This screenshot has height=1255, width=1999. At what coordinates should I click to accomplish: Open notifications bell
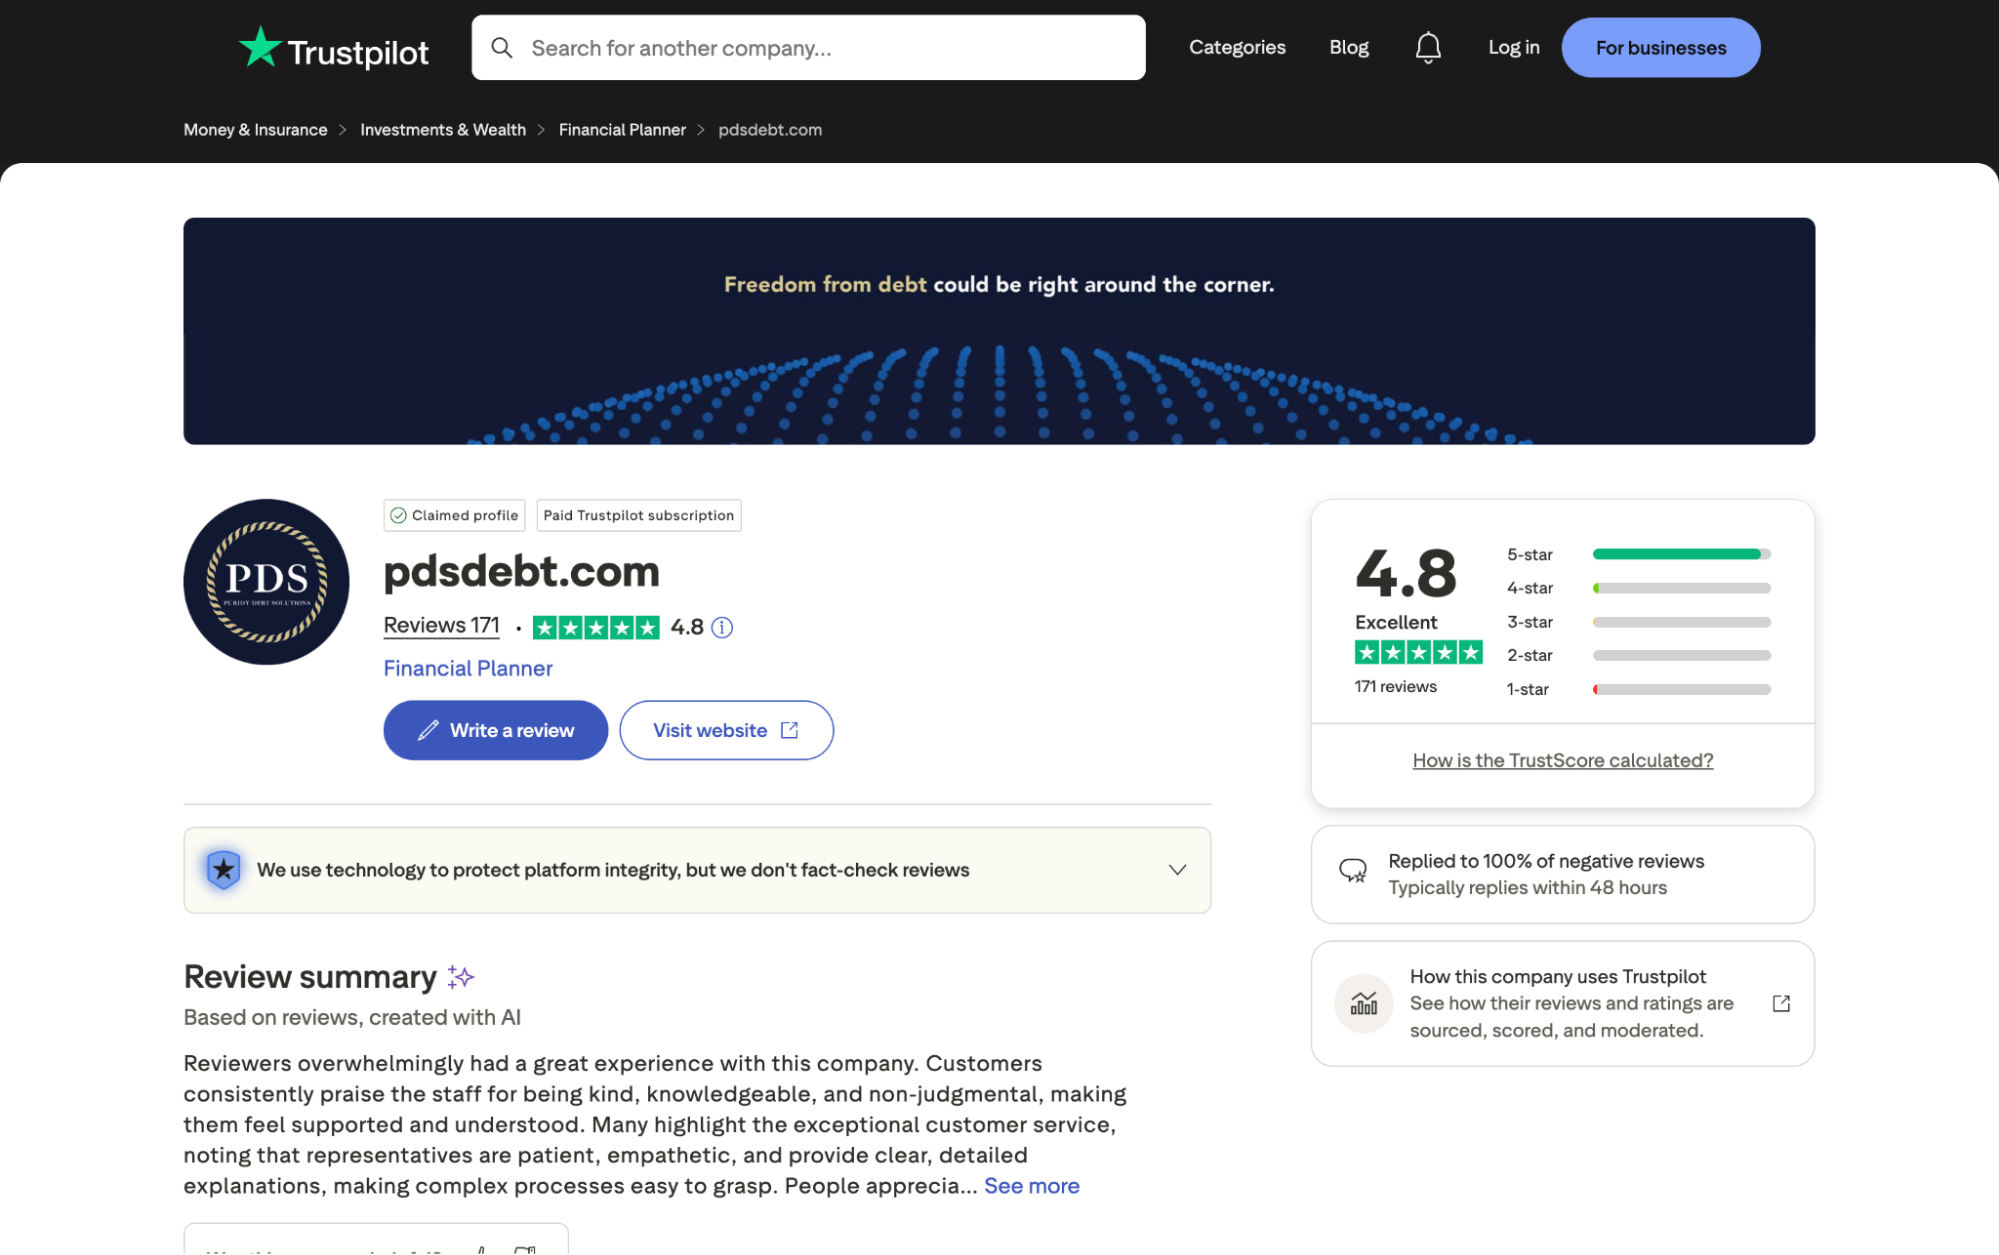pyautogui.click(x=1428, y=47)
